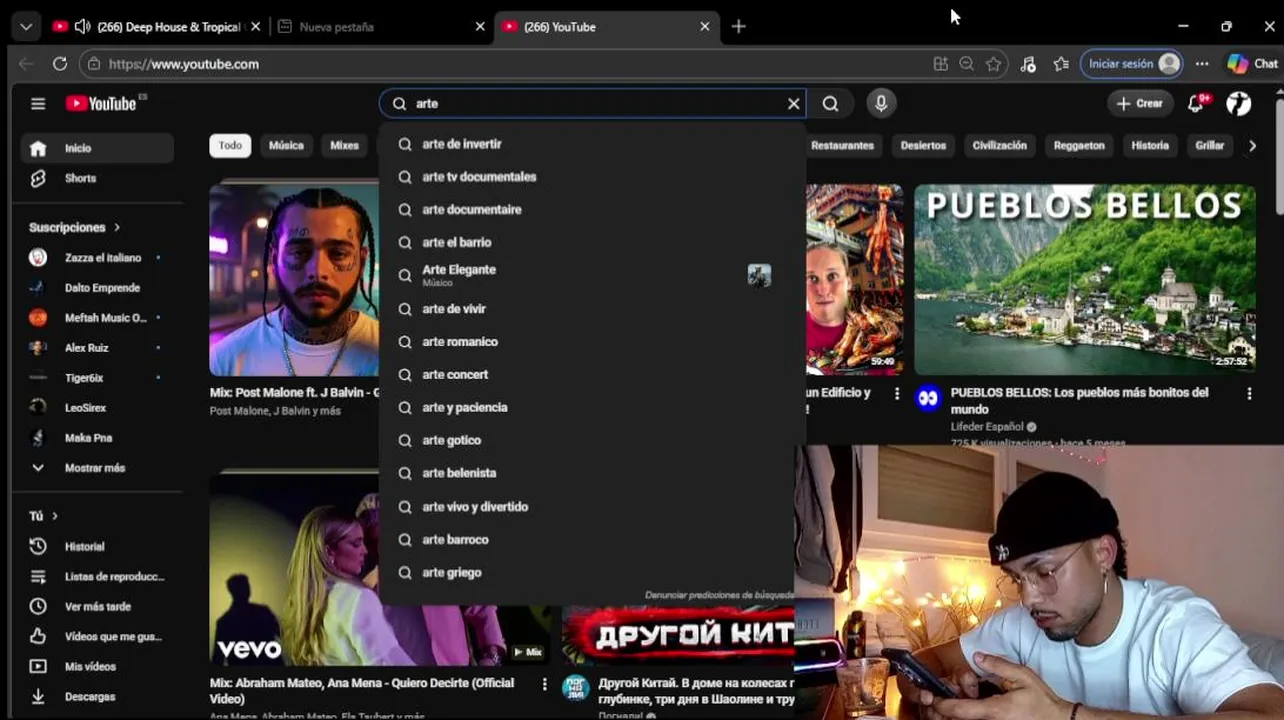Image resolution: width=1284 pixels, height=720 pixels.
Task: Select the Desiertos filter chip
Action: pos(923,145)
